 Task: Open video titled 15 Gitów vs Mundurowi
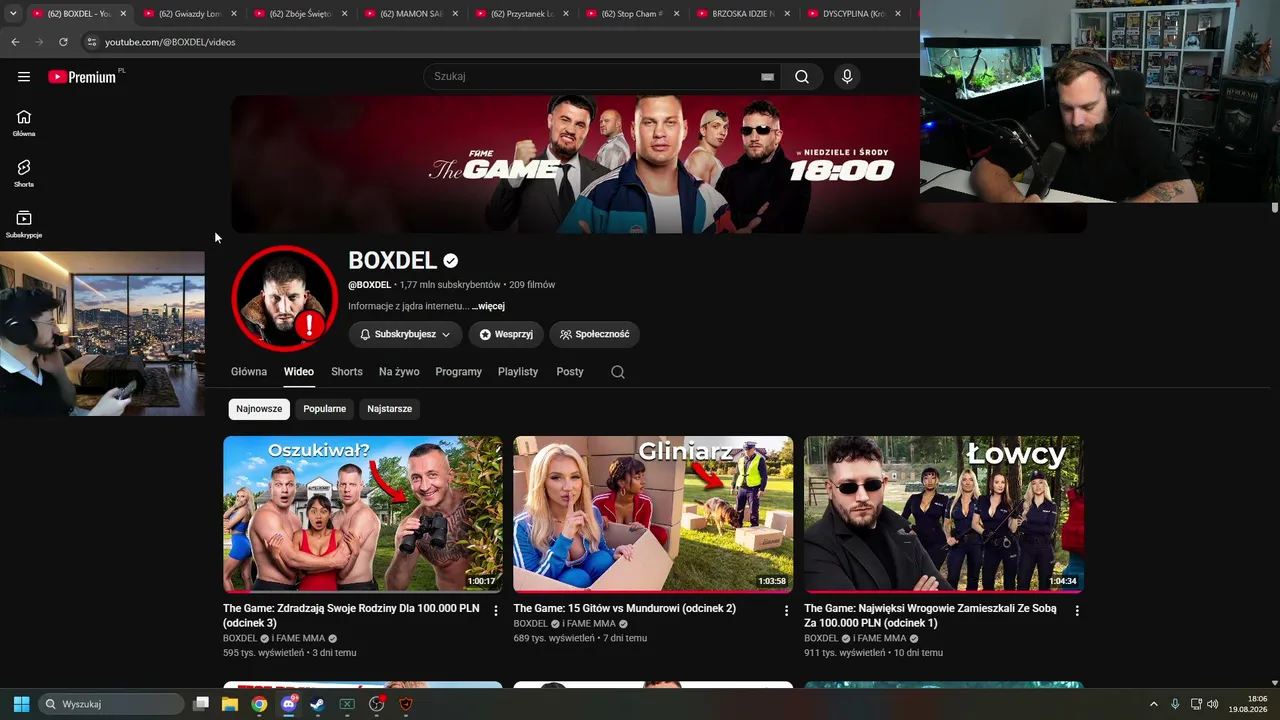pos(625,608)
